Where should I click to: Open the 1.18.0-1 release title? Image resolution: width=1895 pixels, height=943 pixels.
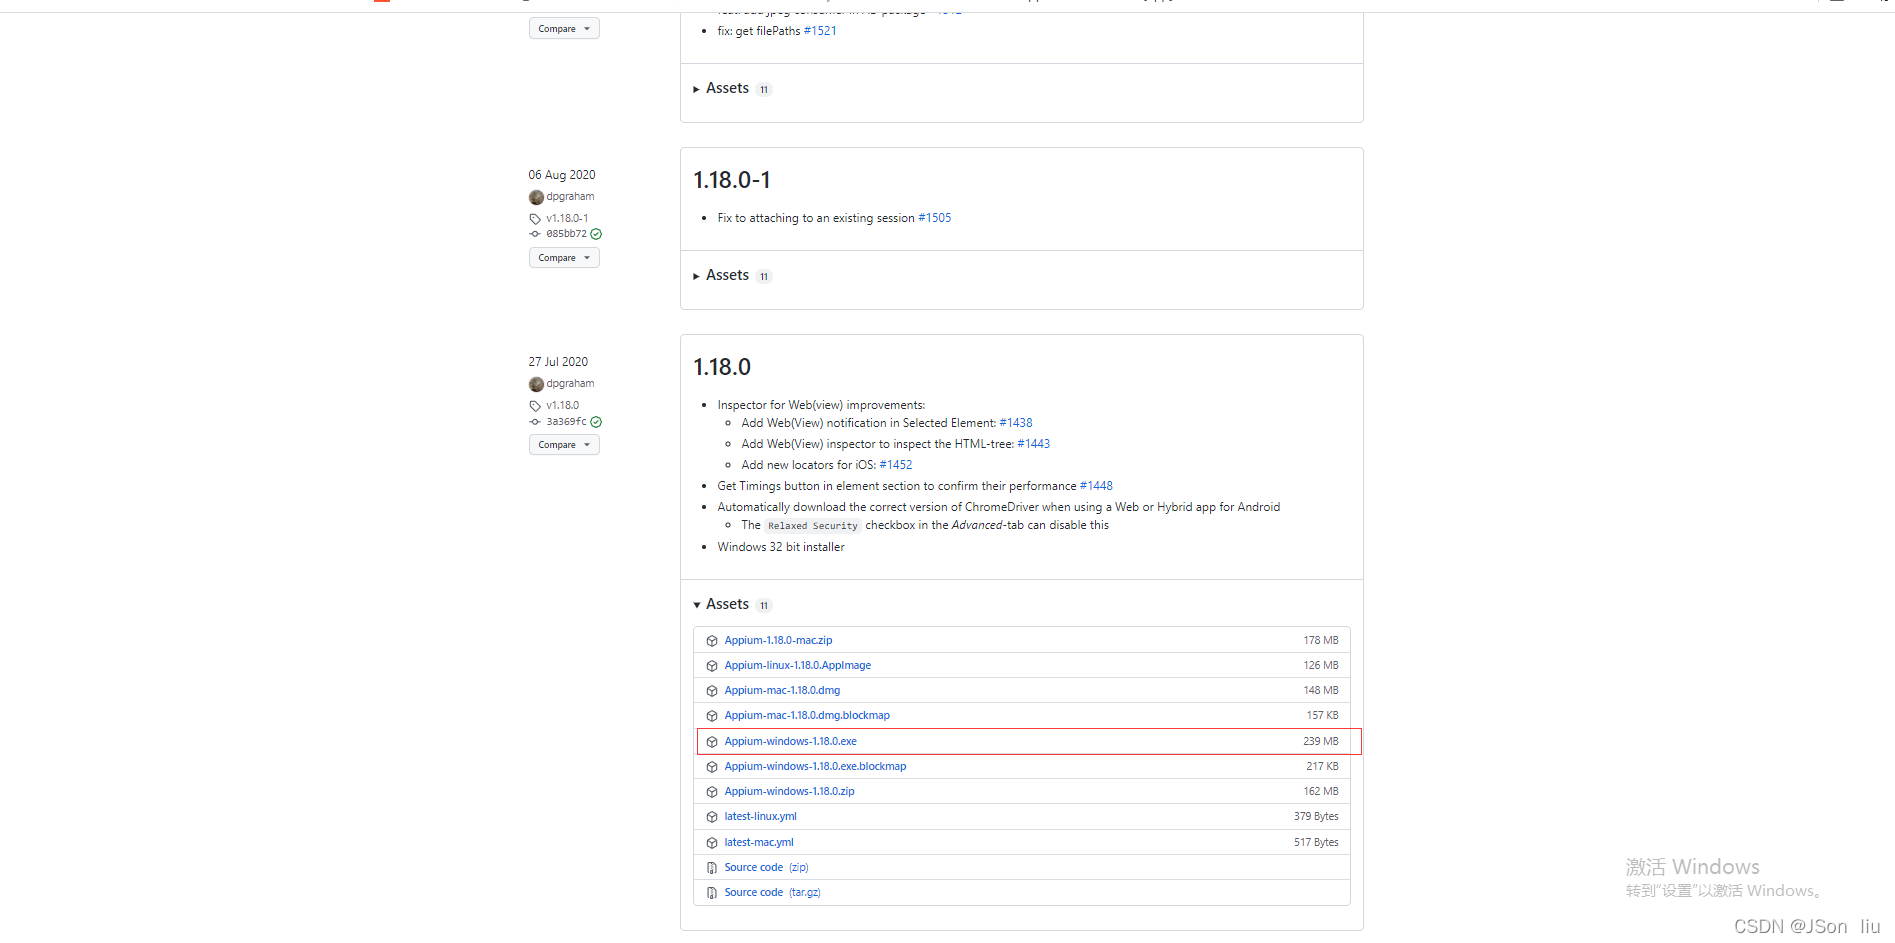point(732,180)
